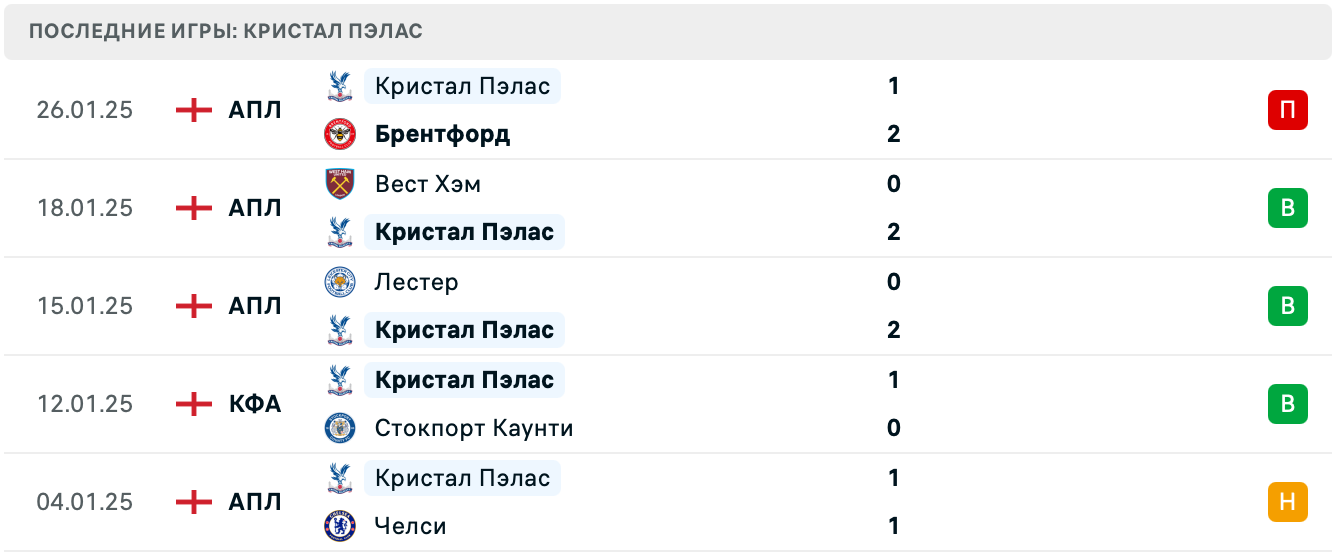
Task: Open the Лестер team page
Action: pos(416,282)
